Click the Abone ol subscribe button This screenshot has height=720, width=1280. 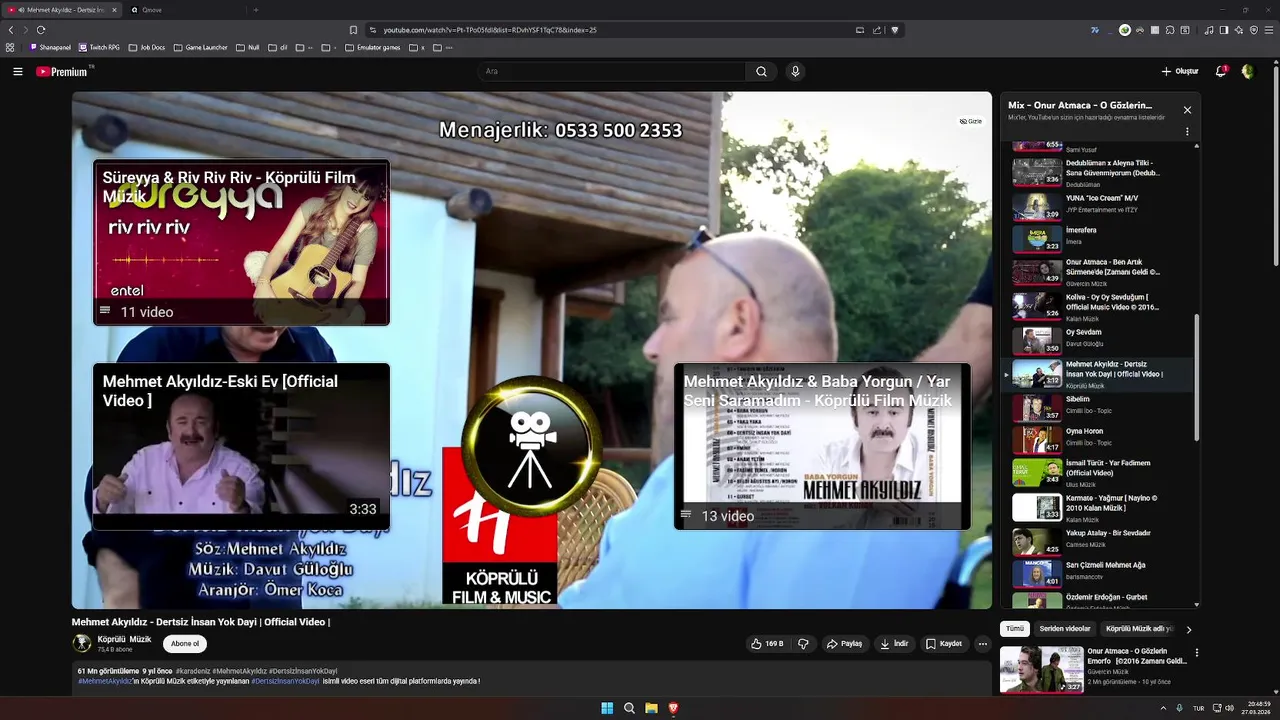pos(185,644)
